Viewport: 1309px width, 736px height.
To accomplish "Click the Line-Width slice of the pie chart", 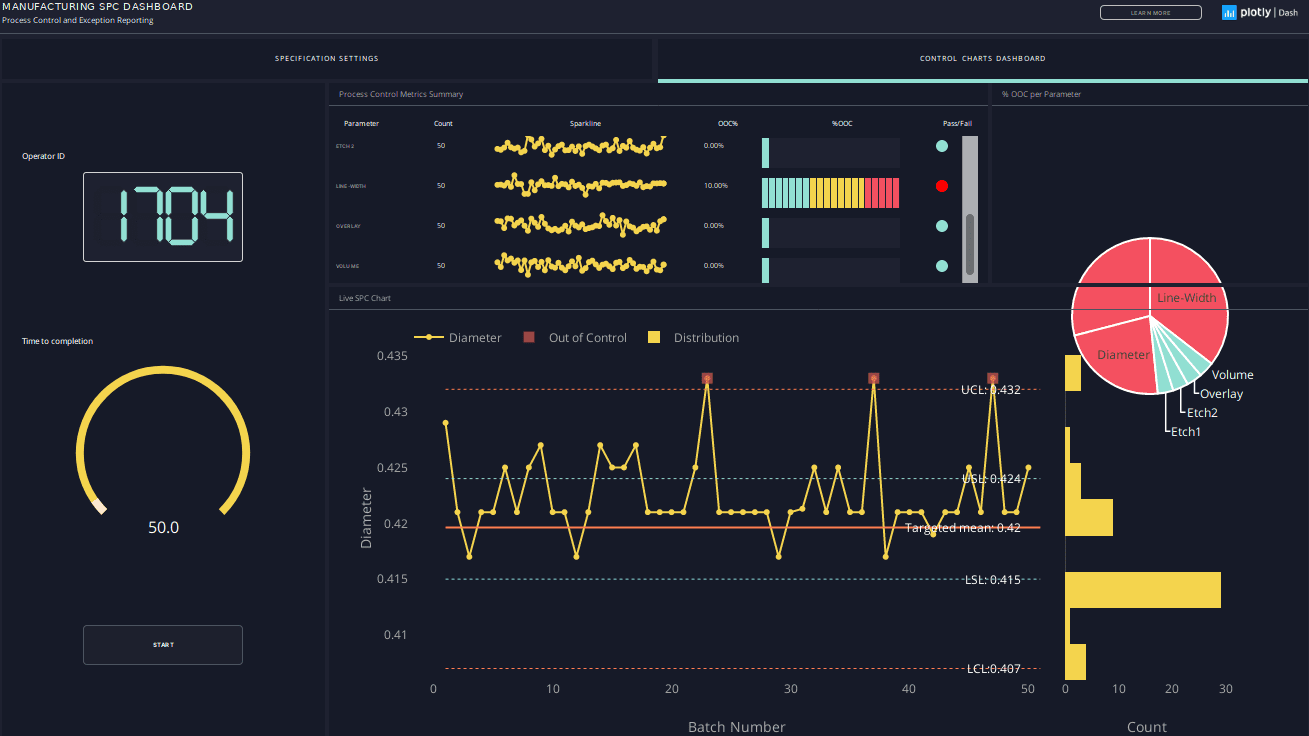I will tap(1187, 298).
